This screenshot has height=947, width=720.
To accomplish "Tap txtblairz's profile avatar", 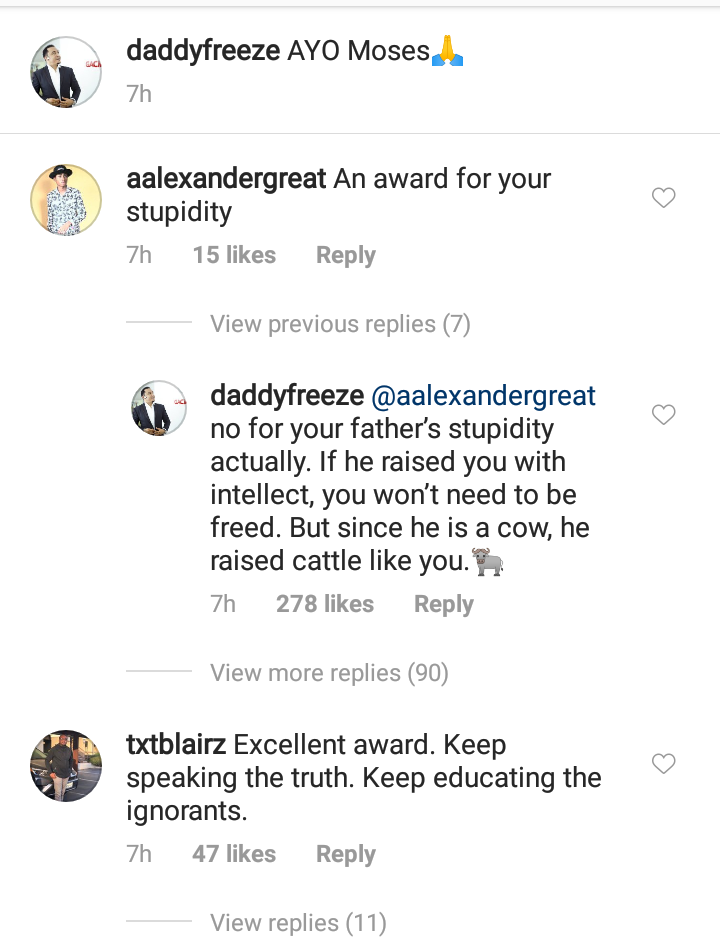I will tap(66, 766).
